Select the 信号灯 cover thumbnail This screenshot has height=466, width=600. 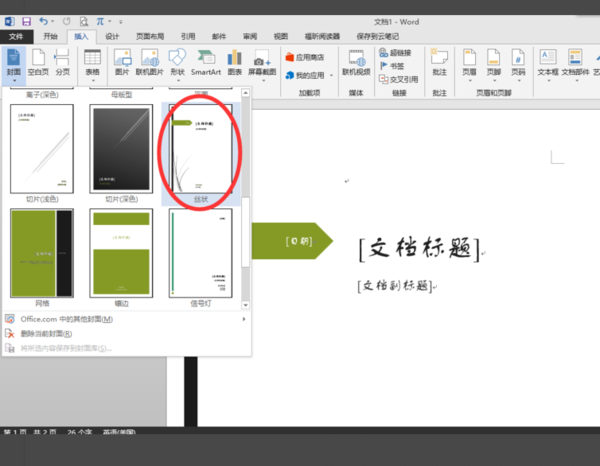201,253
